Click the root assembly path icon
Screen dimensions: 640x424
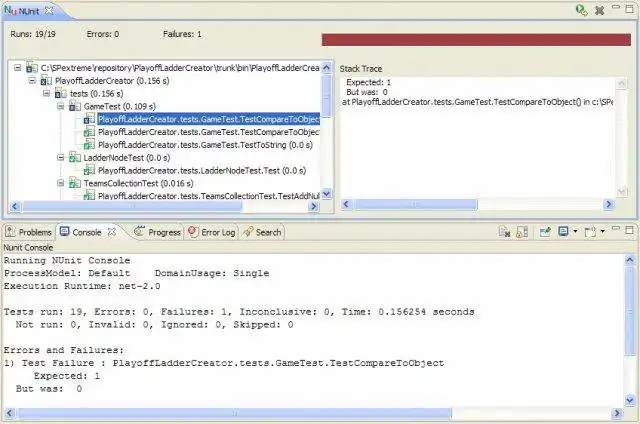click(32, 68)
